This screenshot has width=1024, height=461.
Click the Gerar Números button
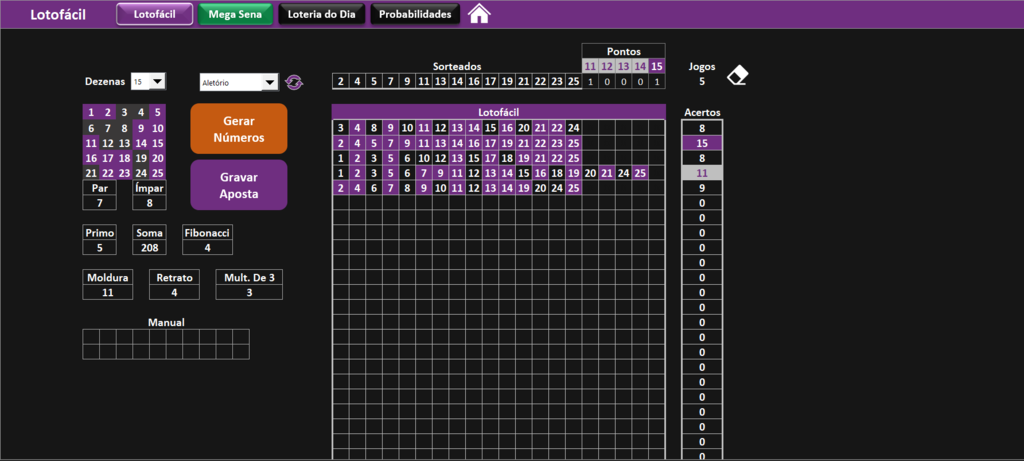point(239,129)
